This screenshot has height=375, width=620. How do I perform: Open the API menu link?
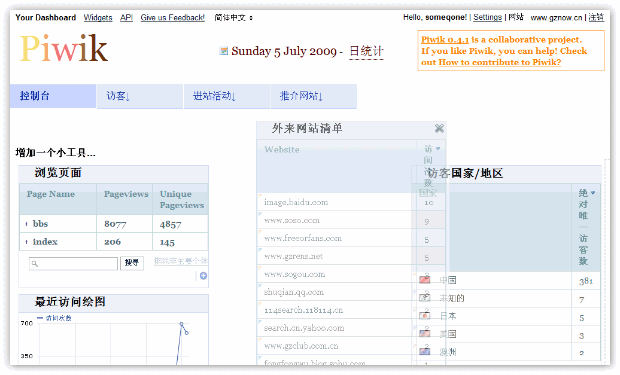pos(126,17)
